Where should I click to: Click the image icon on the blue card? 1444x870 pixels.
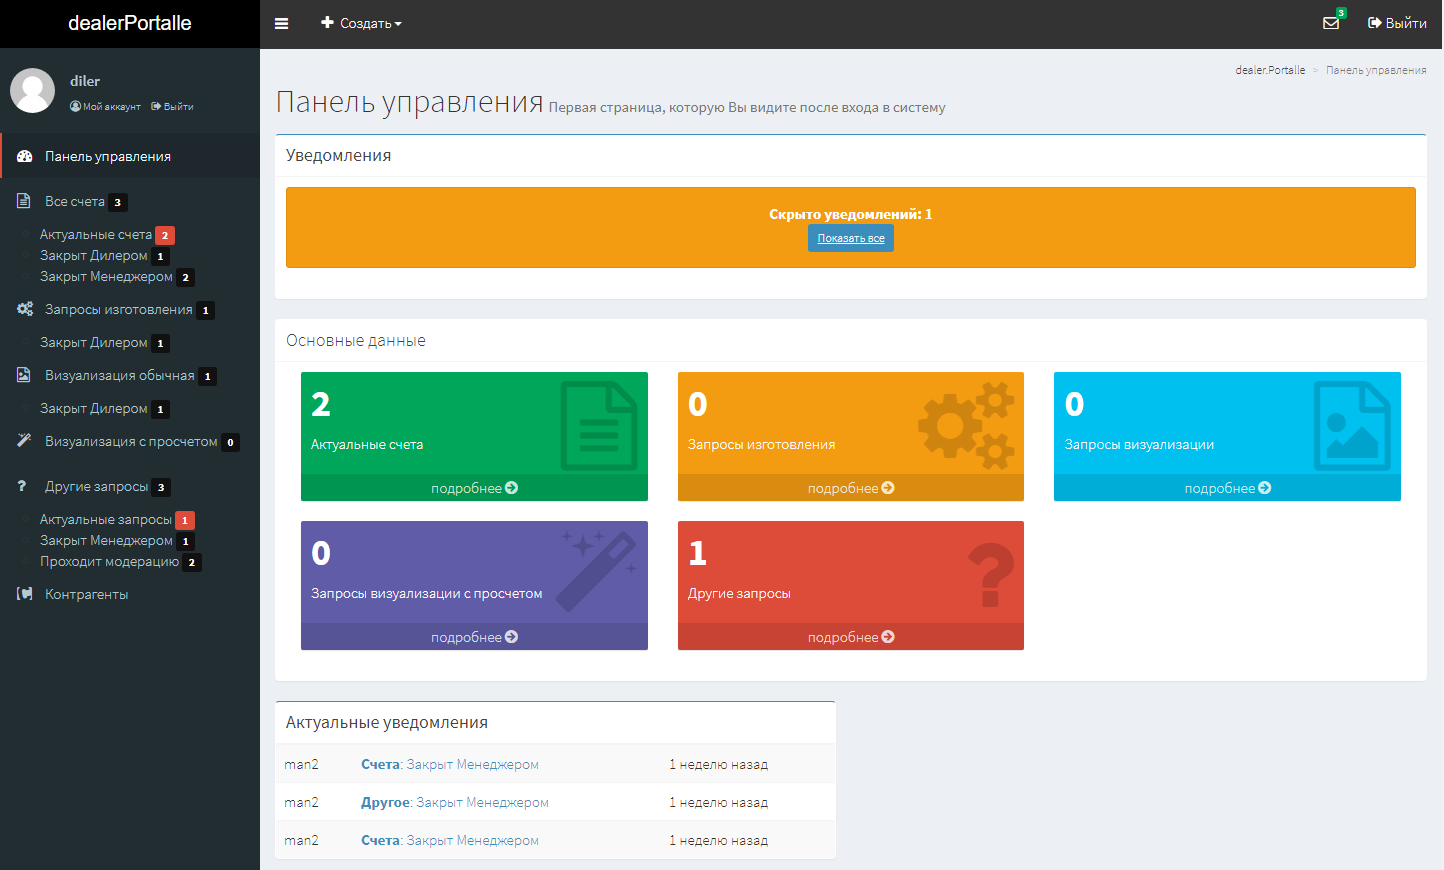coord(1352,426)
